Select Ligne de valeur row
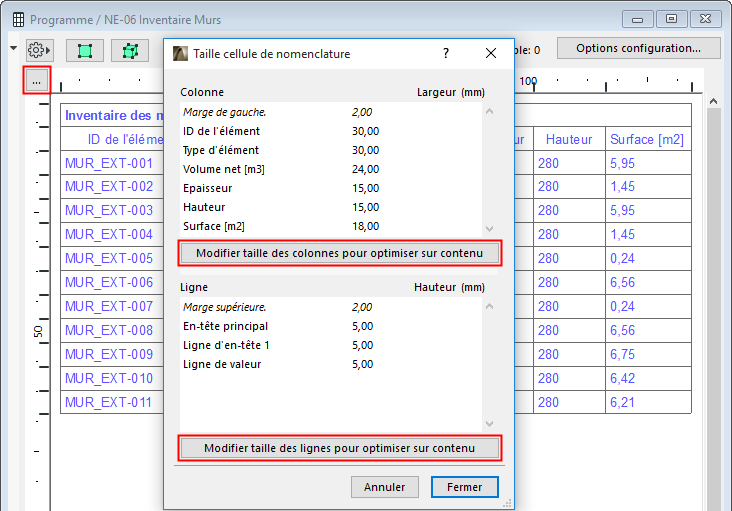The image size is (732, 511). point(331,364)
